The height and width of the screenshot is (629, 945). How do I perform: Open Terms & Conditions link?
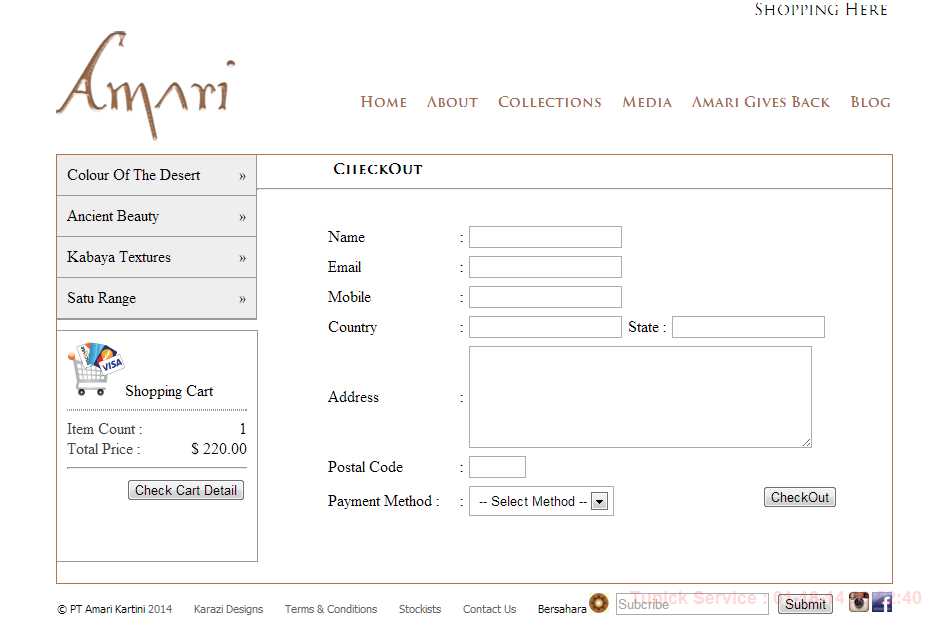(x=331, y=609)
